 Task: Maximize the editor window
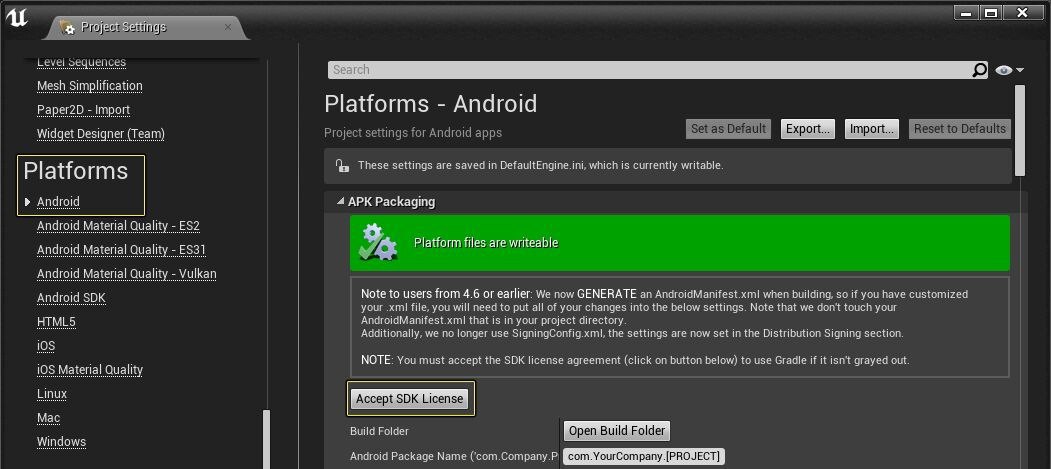click(x=991, y=13)
